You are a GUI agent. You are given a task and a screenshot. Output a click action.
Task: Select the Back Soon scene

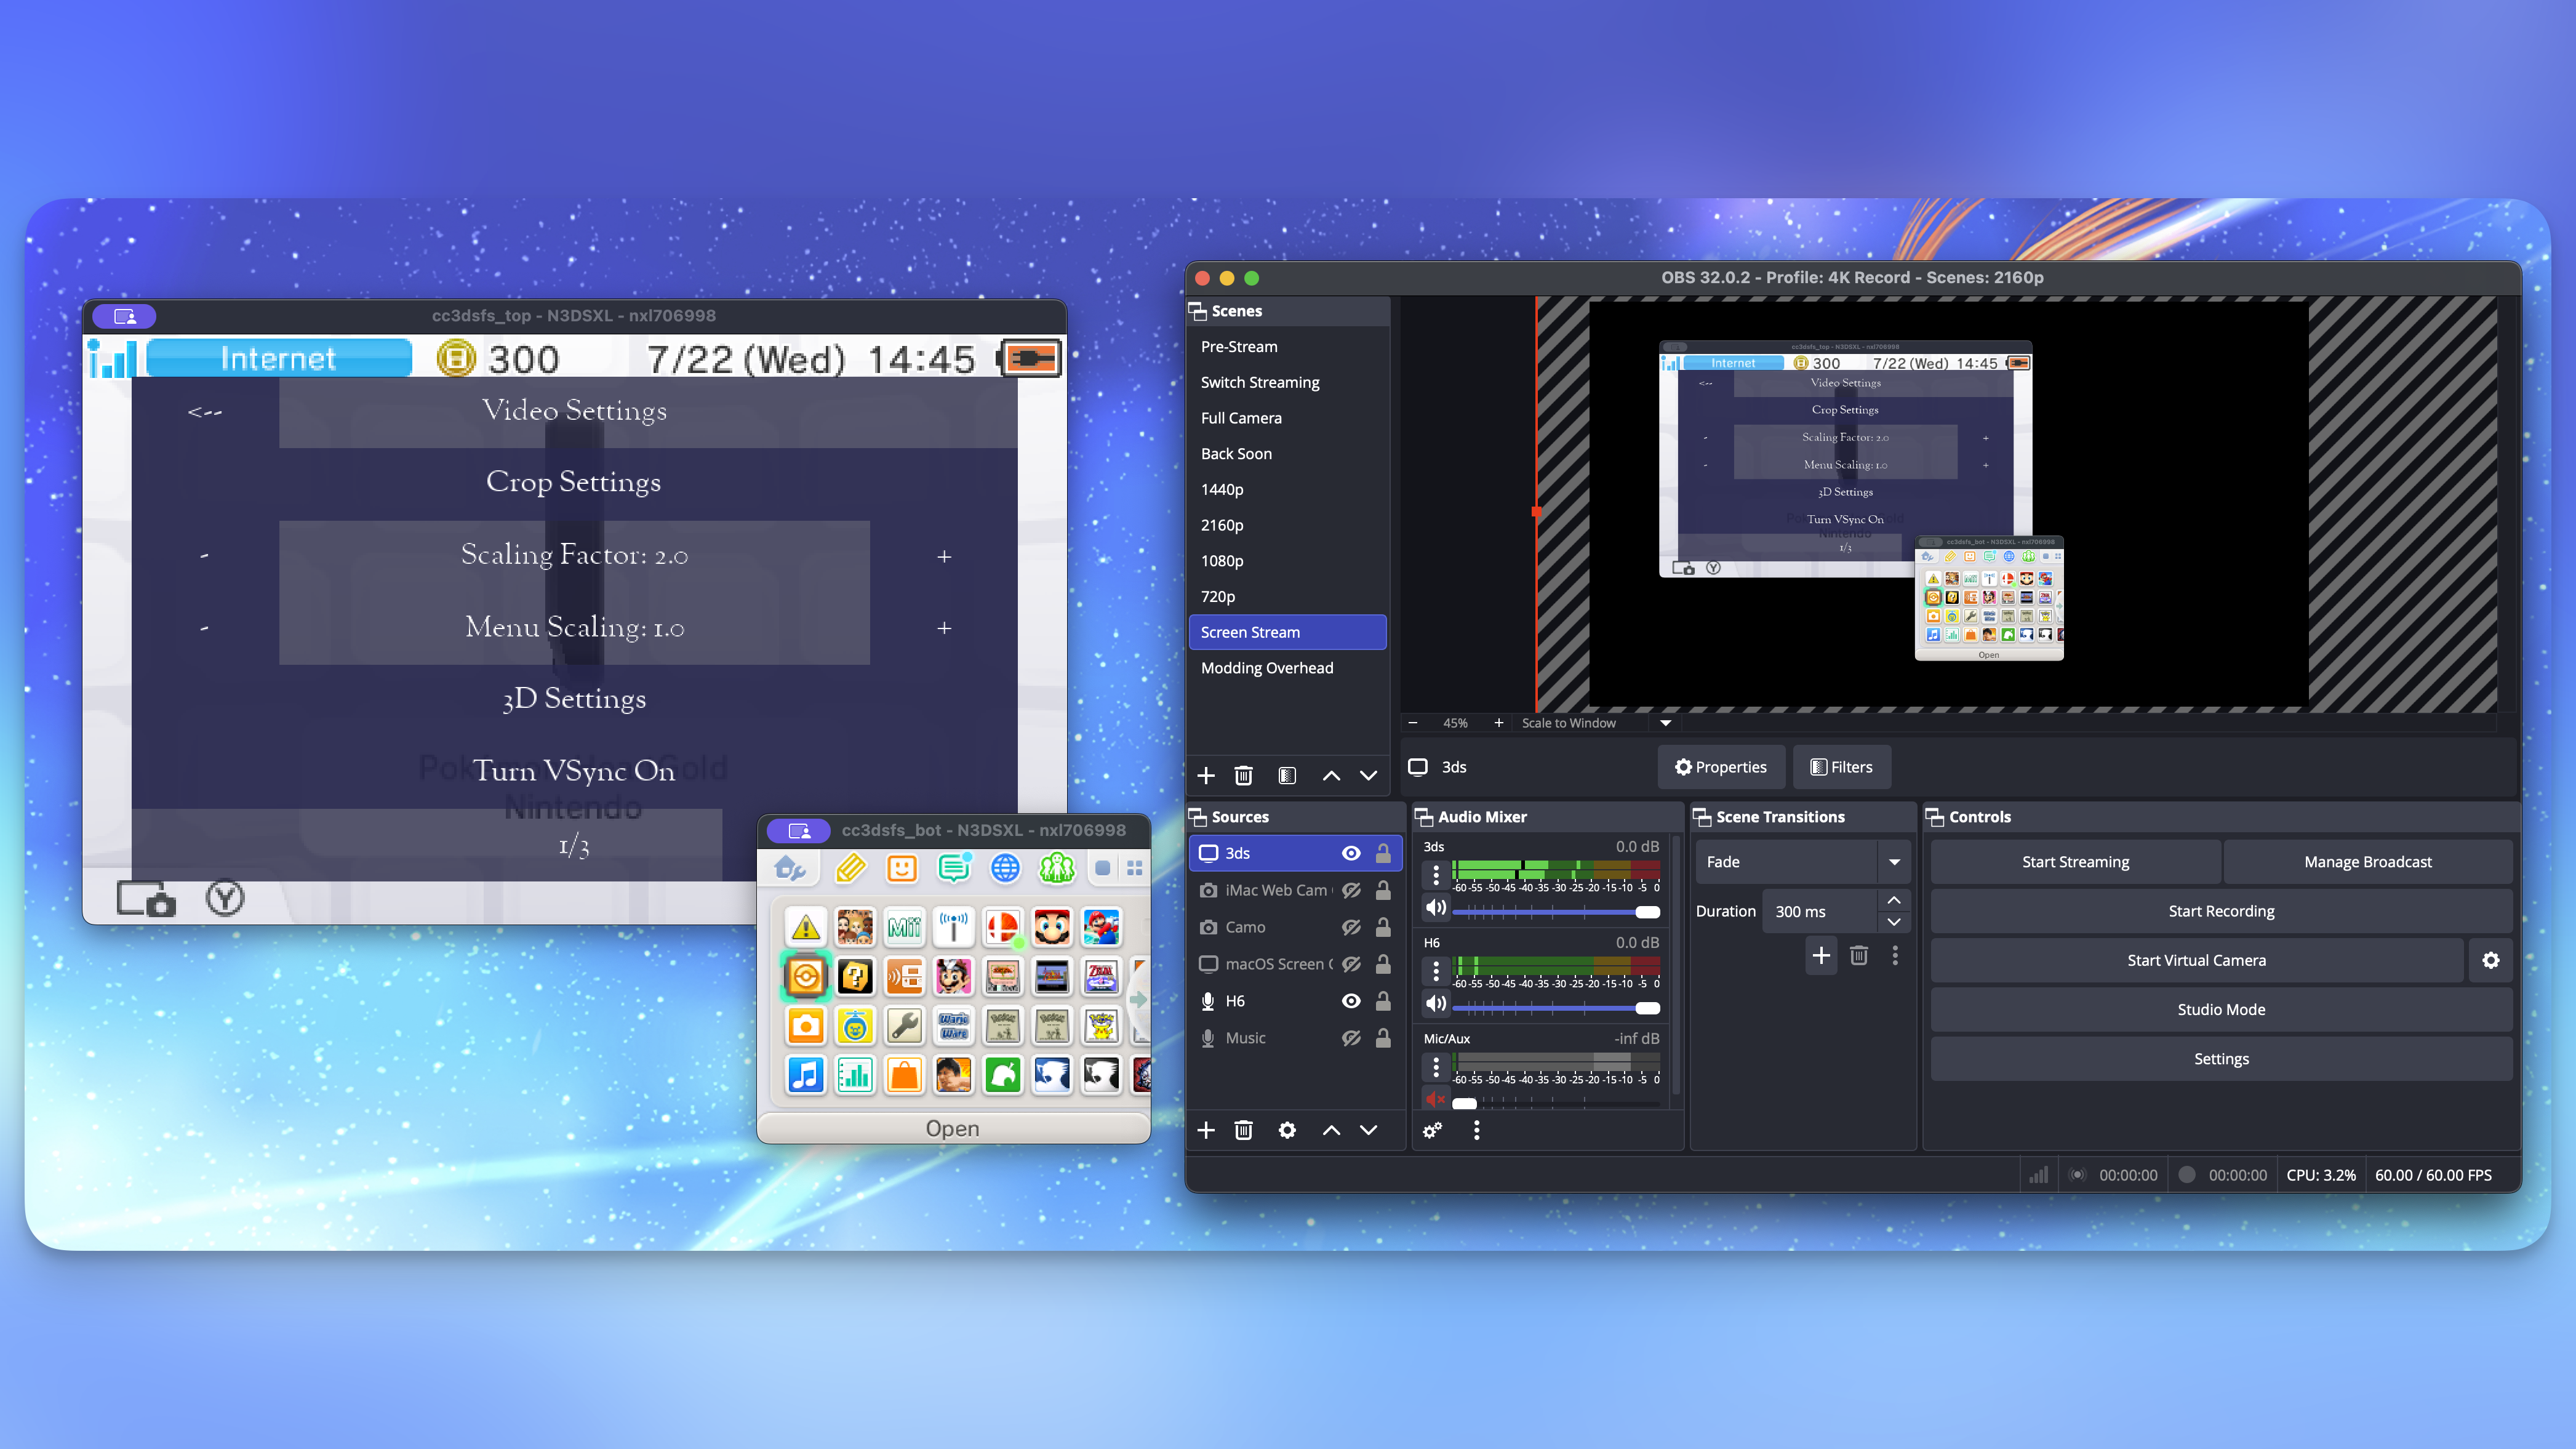point(1288,454)
